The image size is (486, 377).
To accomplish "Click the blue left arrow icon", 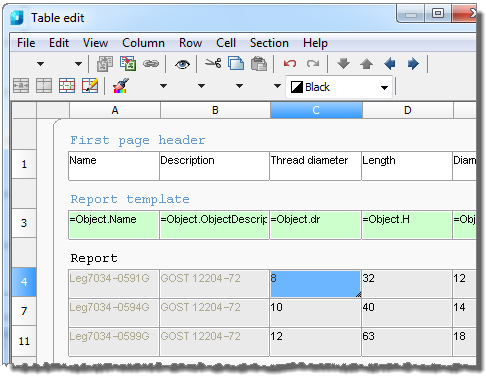I will coord(390,63).
